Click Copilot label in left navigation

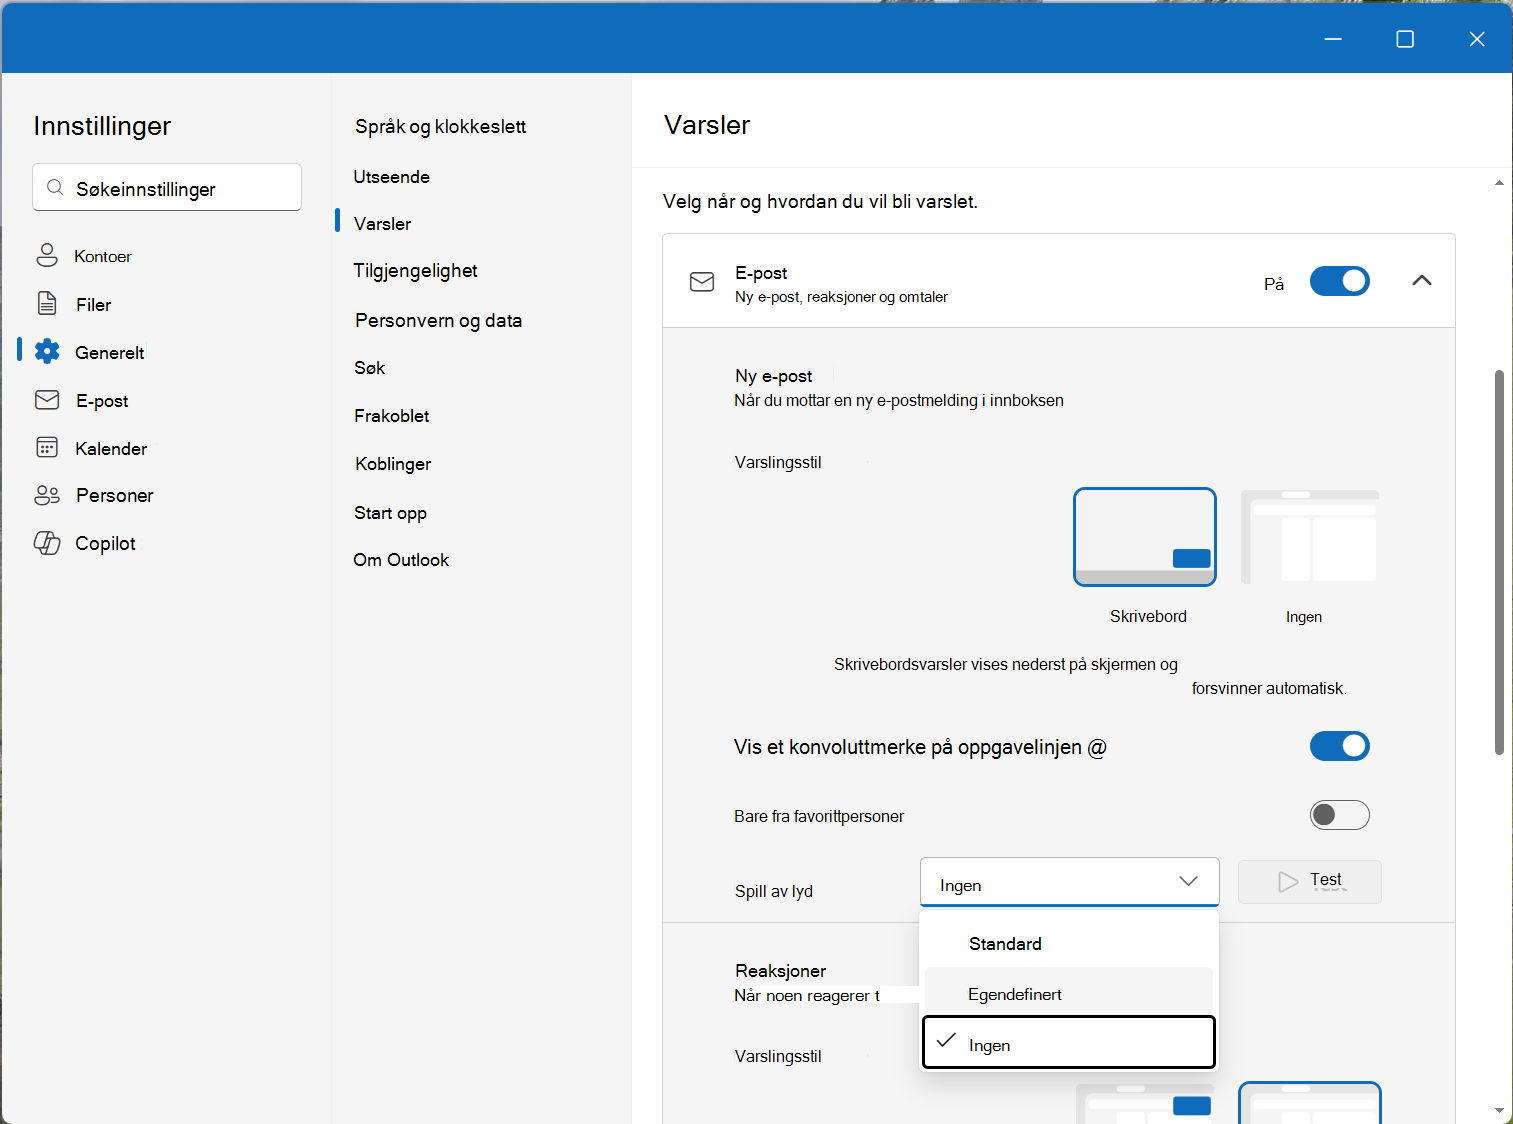click(x=105, y=544)
